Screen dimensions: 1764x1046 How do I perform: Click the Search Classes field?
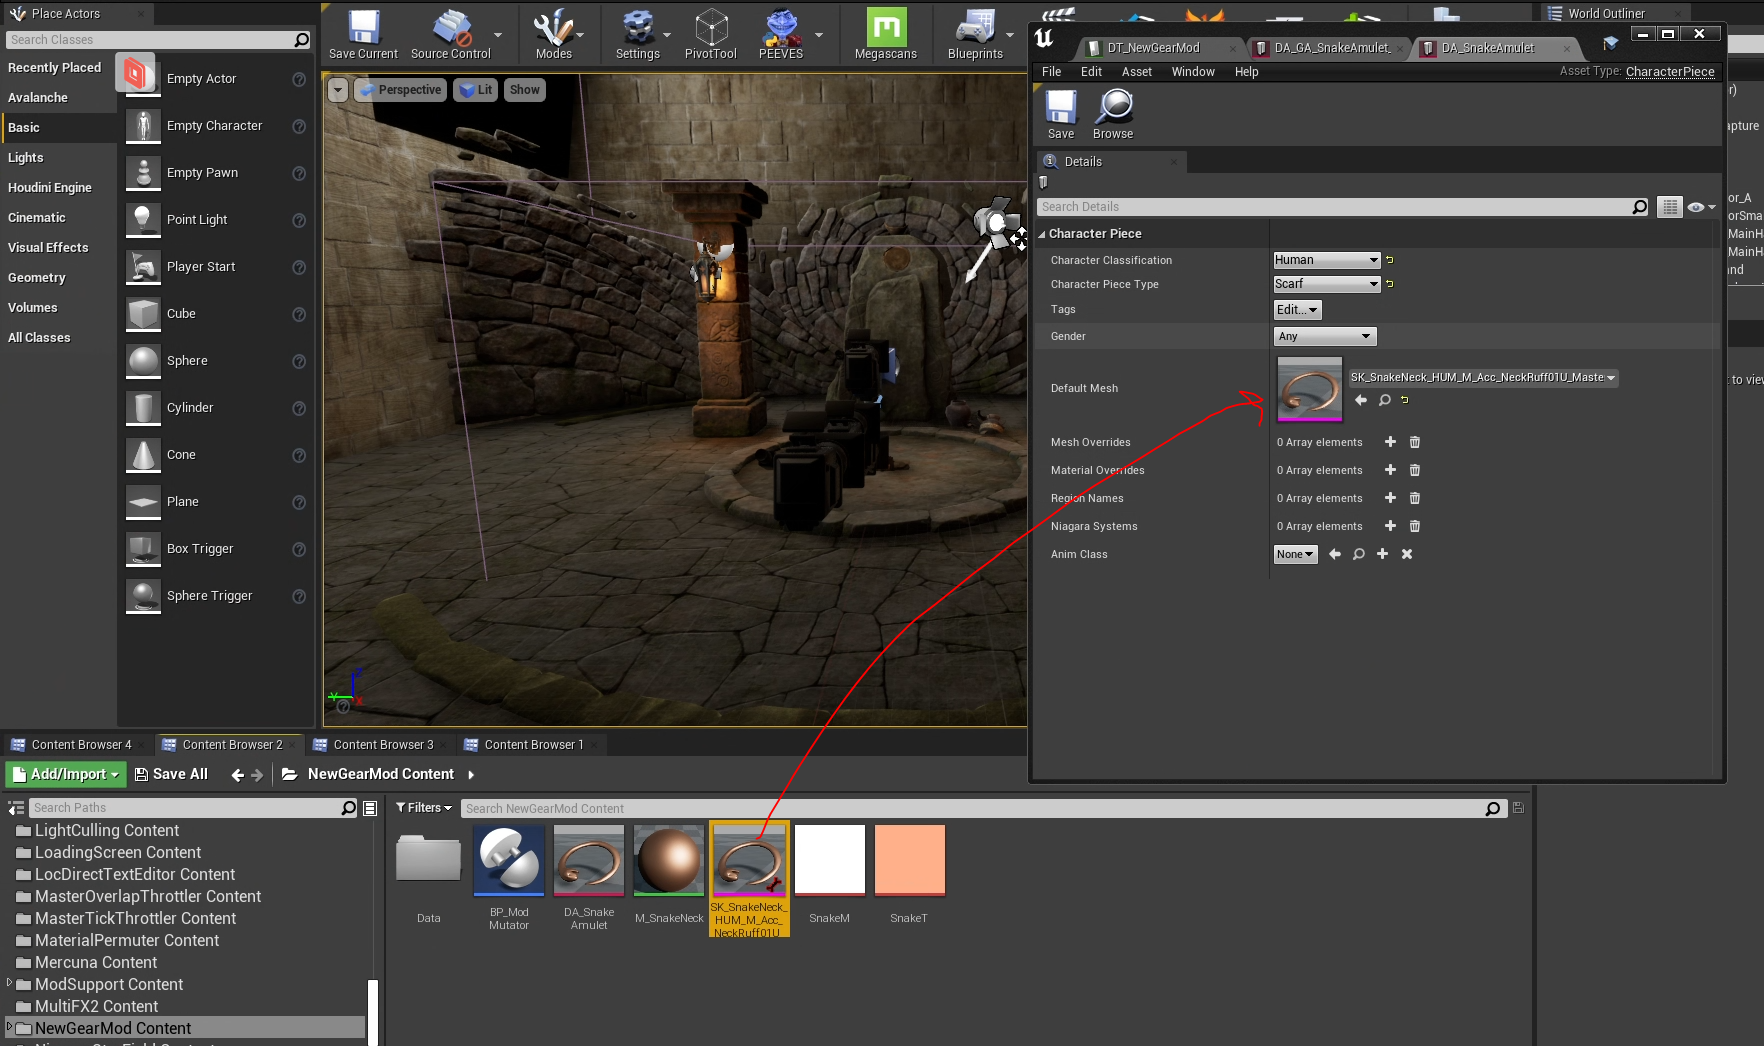150,40
